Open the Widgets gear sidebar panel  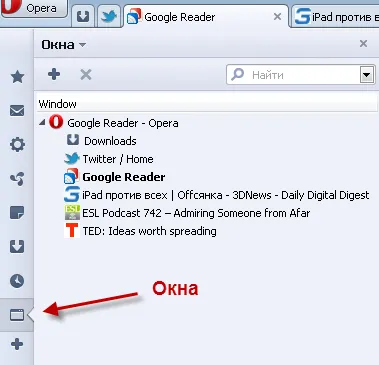[x=17, y=145]
